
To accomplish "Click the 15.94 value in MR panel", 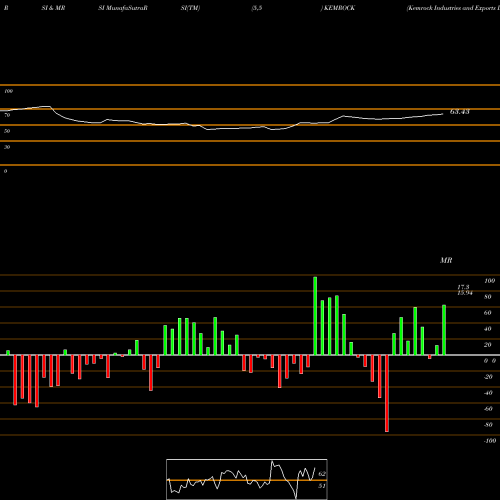I will point(465,293).
